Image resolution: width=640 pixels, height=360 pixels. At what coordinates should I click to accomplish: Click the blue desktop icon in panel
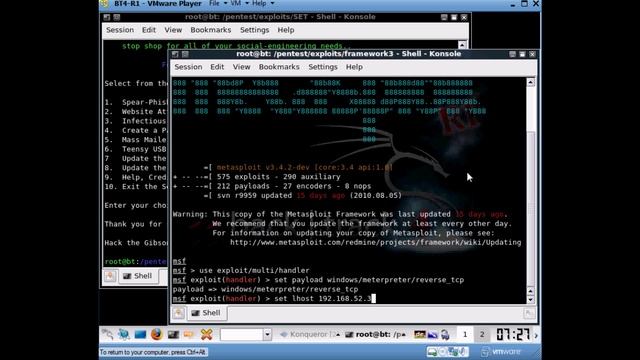click(x=140, y=335)
